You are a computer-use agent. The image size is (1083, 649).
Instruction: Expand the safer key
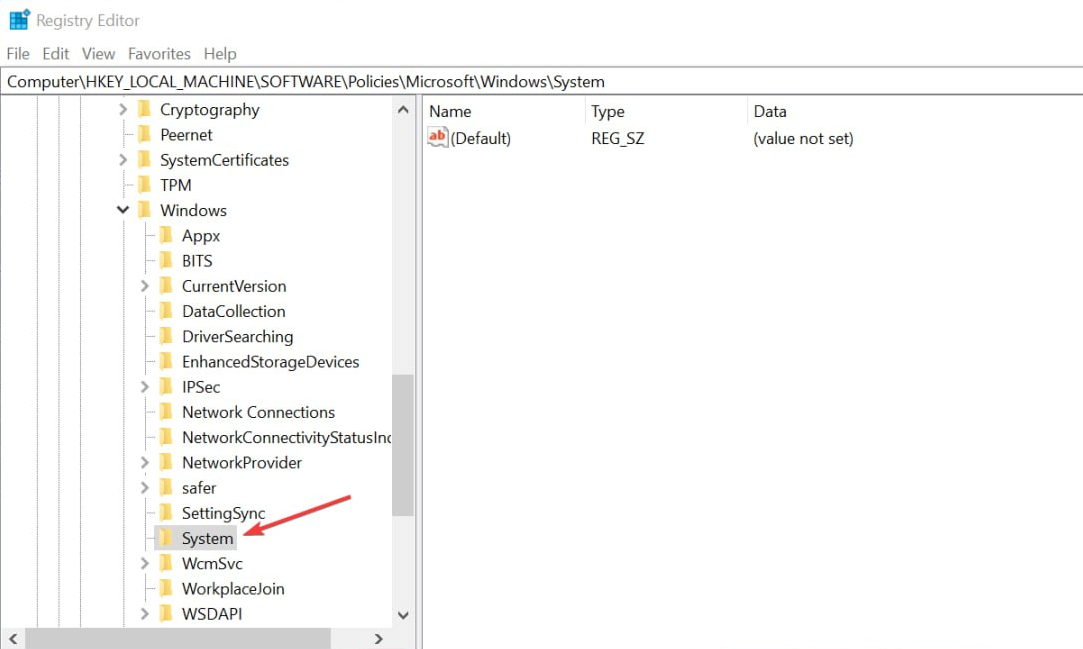click(144, 487)
